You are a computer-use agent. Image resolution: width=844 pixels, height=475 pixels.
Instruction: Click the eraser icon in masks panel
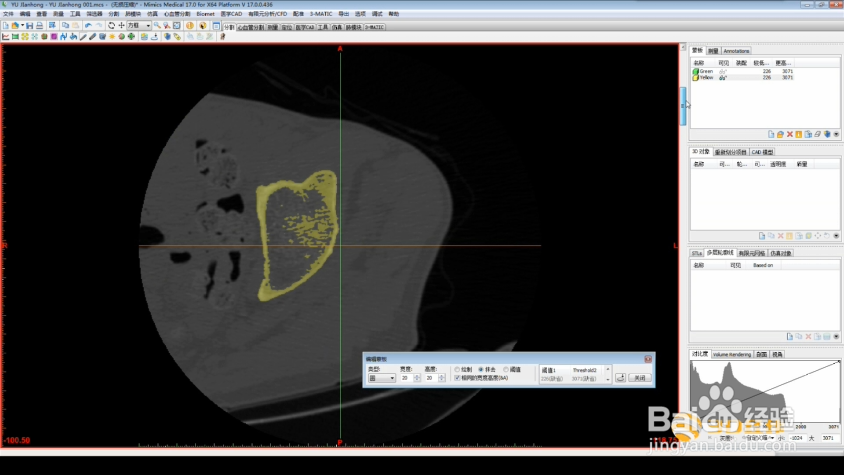tap(818, 134)
